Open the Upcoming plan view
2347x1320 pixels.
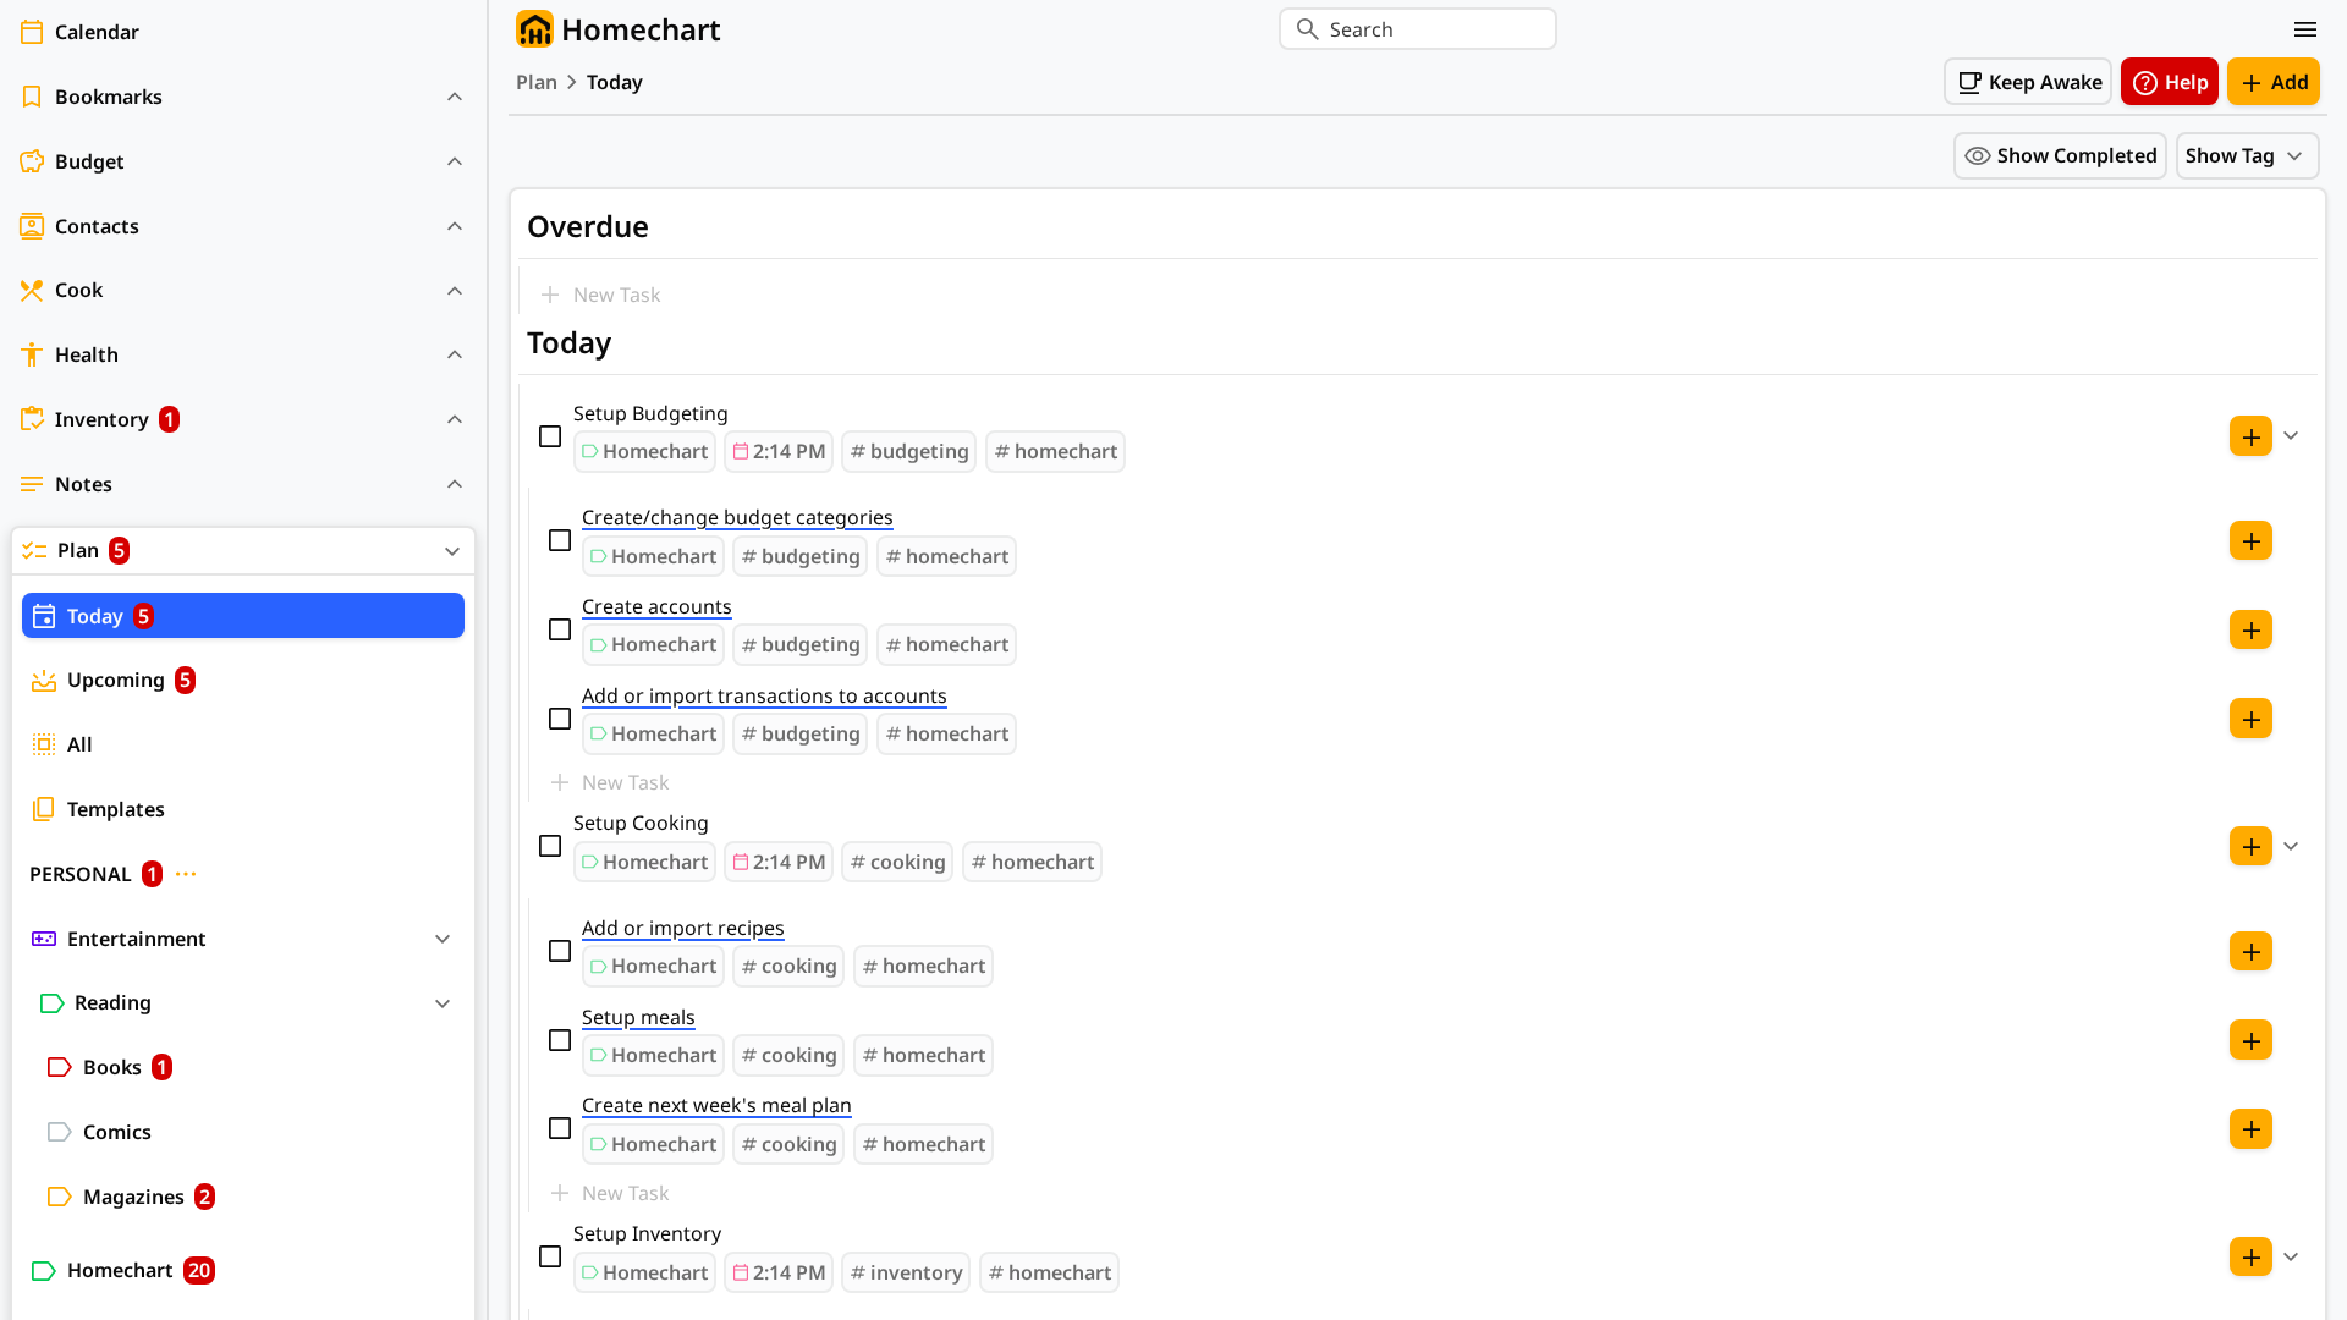tap(243, 680)
